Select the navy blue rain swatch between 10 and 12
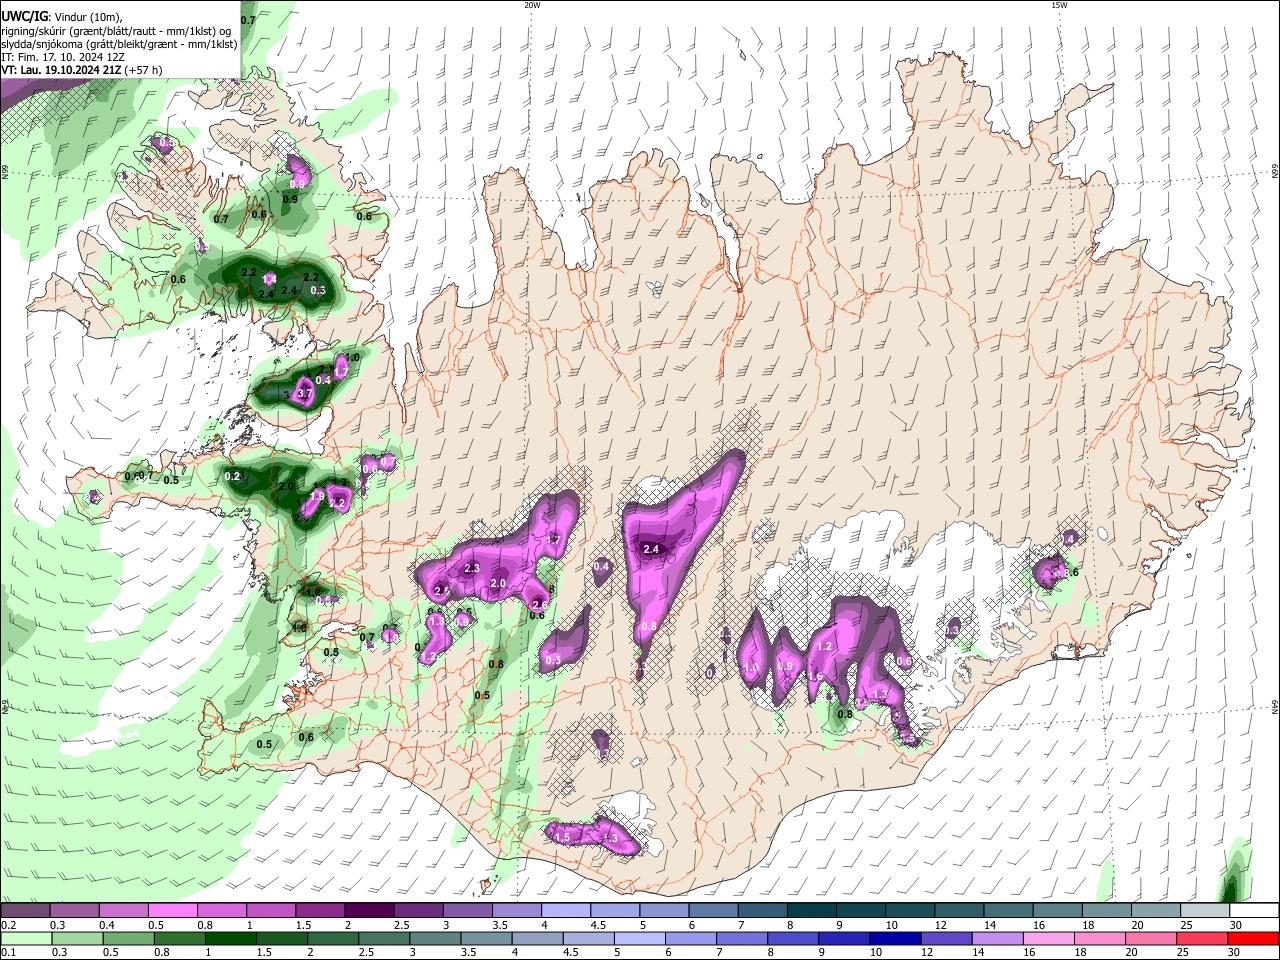Screen dimensions: 1280x960 [893, 938]
